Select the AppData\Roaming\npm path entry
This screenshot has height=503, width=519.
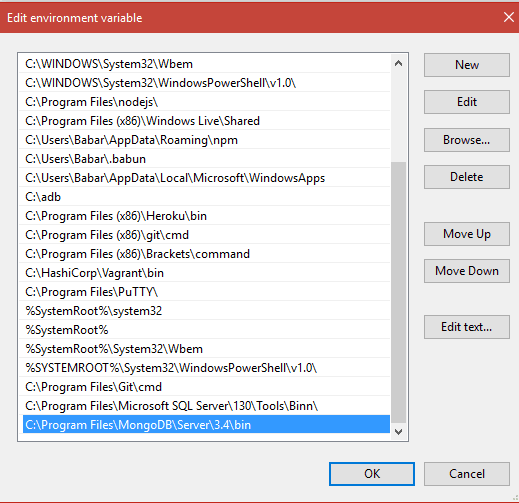[205, 140]
